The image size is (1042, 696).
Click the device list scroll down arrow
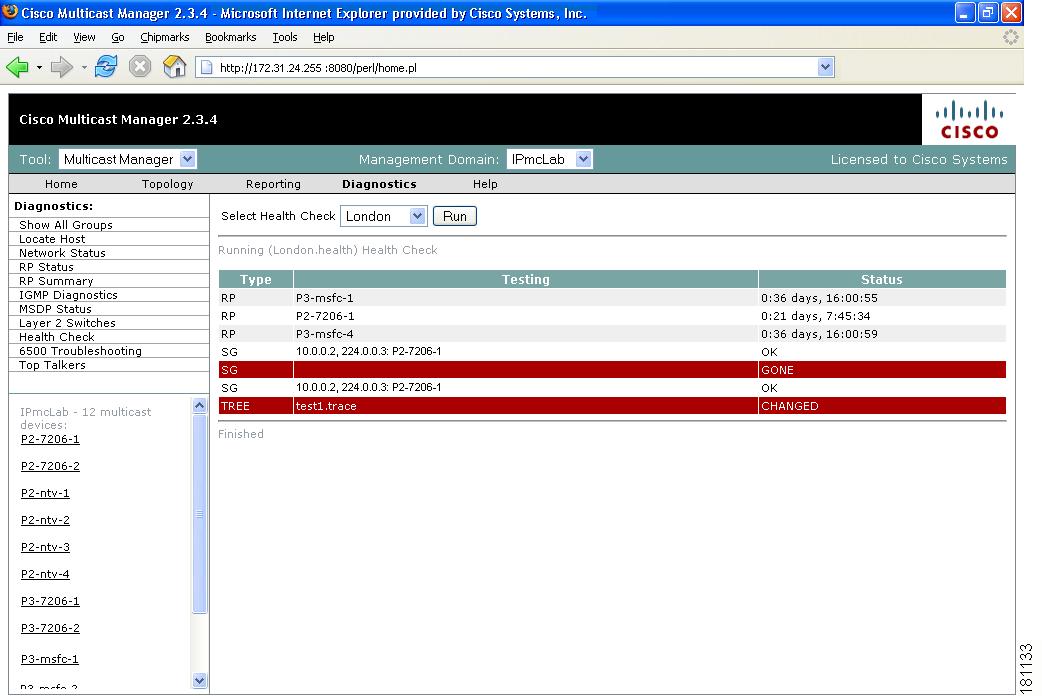click(x=199, y=680)
